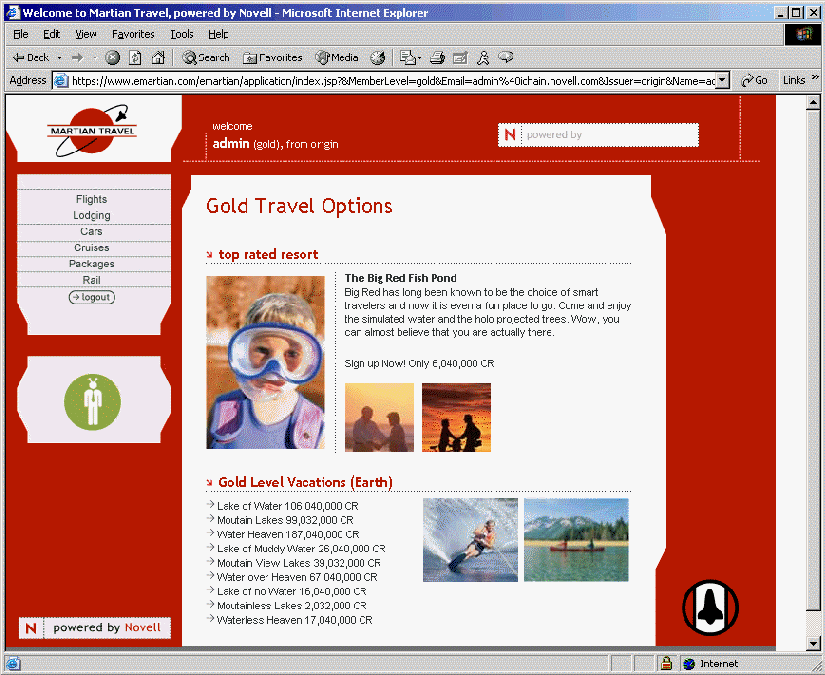Click the Discuss speech bubble icon
825x675 pixels.
point(506,57)
